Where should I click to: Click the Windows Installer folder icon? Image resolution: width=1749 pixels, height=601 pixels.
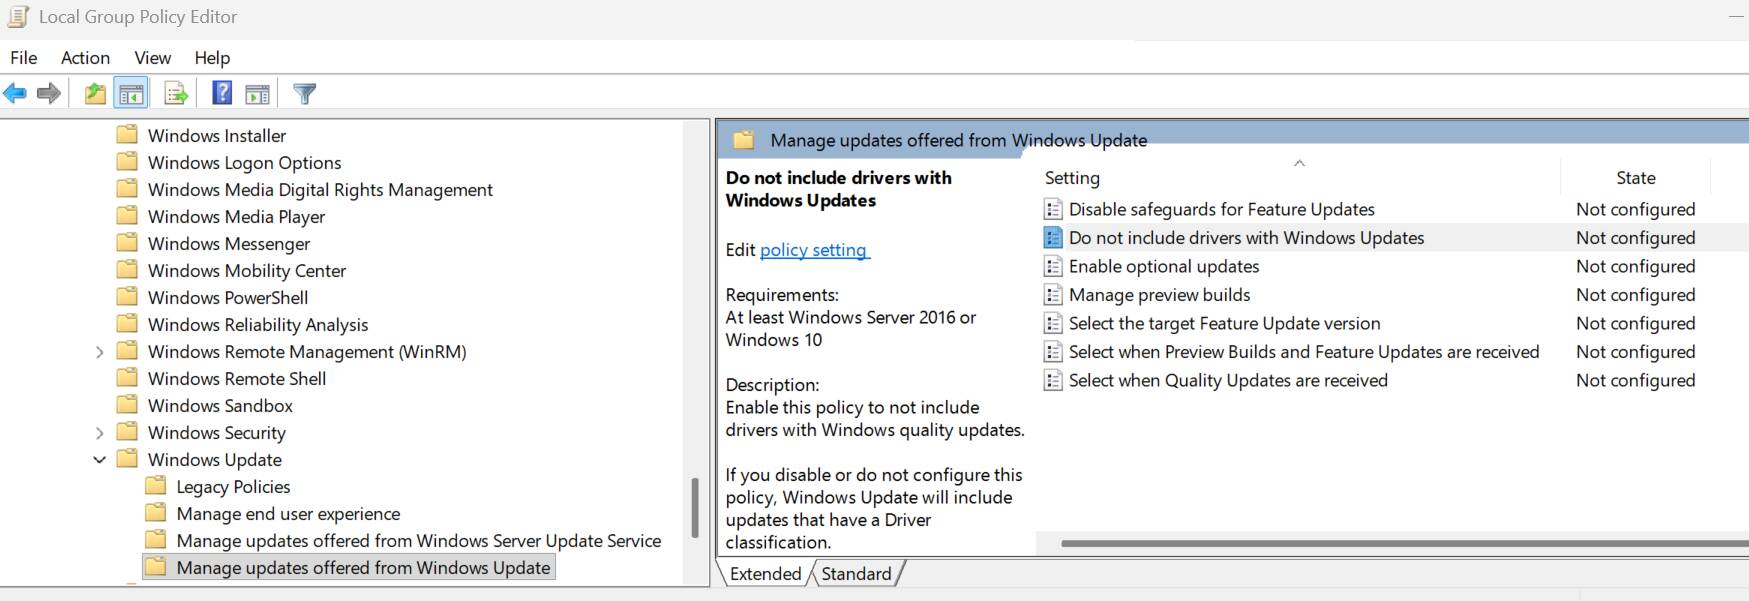127,135
